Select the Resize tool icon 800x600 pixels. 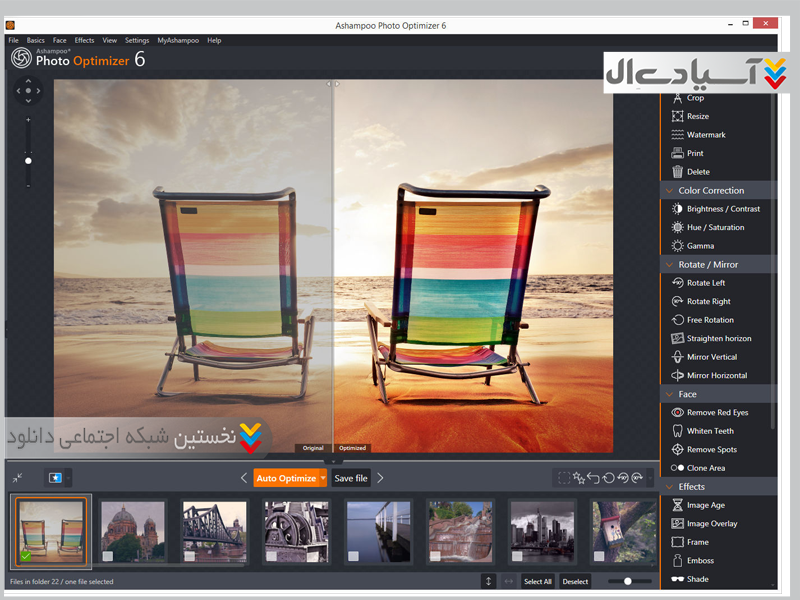pyautogui.click(x=678, y=116)
